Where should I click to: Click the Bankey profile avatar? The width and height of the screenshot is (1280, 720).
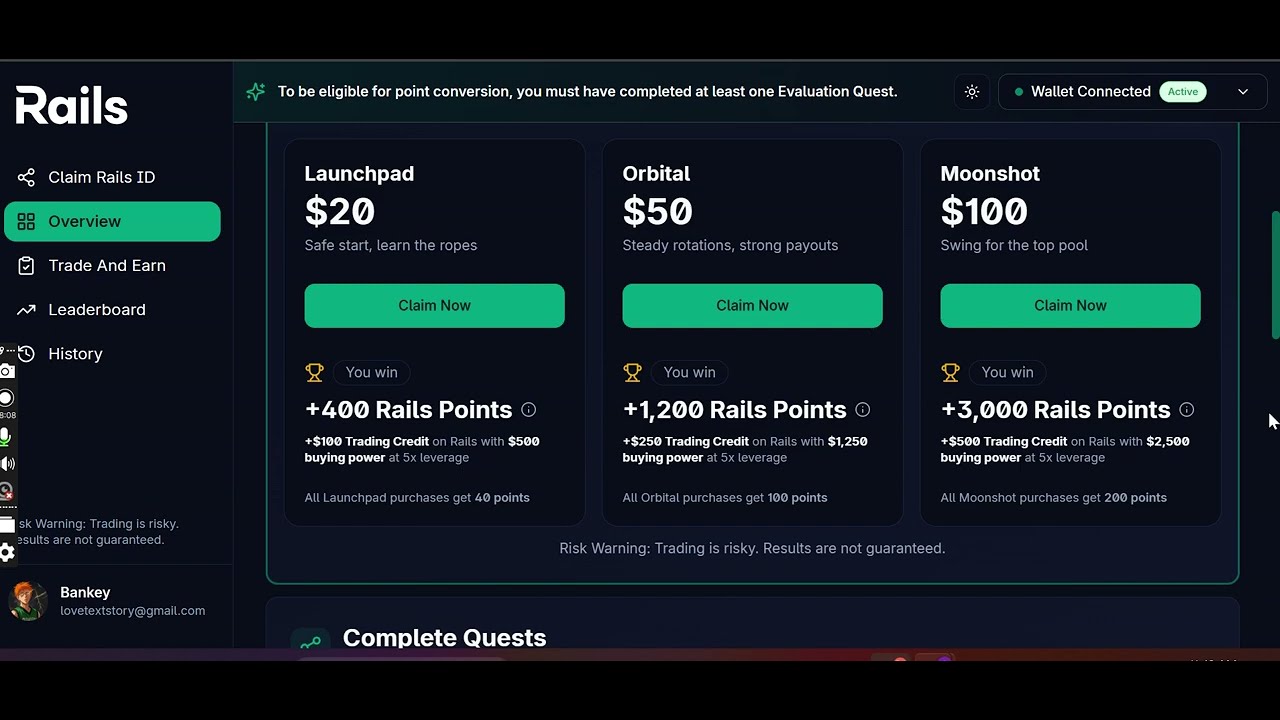point(27,601)
